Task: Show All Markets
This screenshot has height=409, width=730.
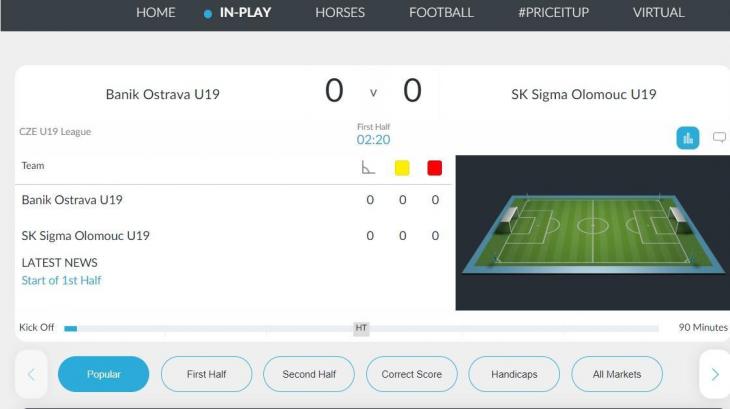Action: [617, 374]
